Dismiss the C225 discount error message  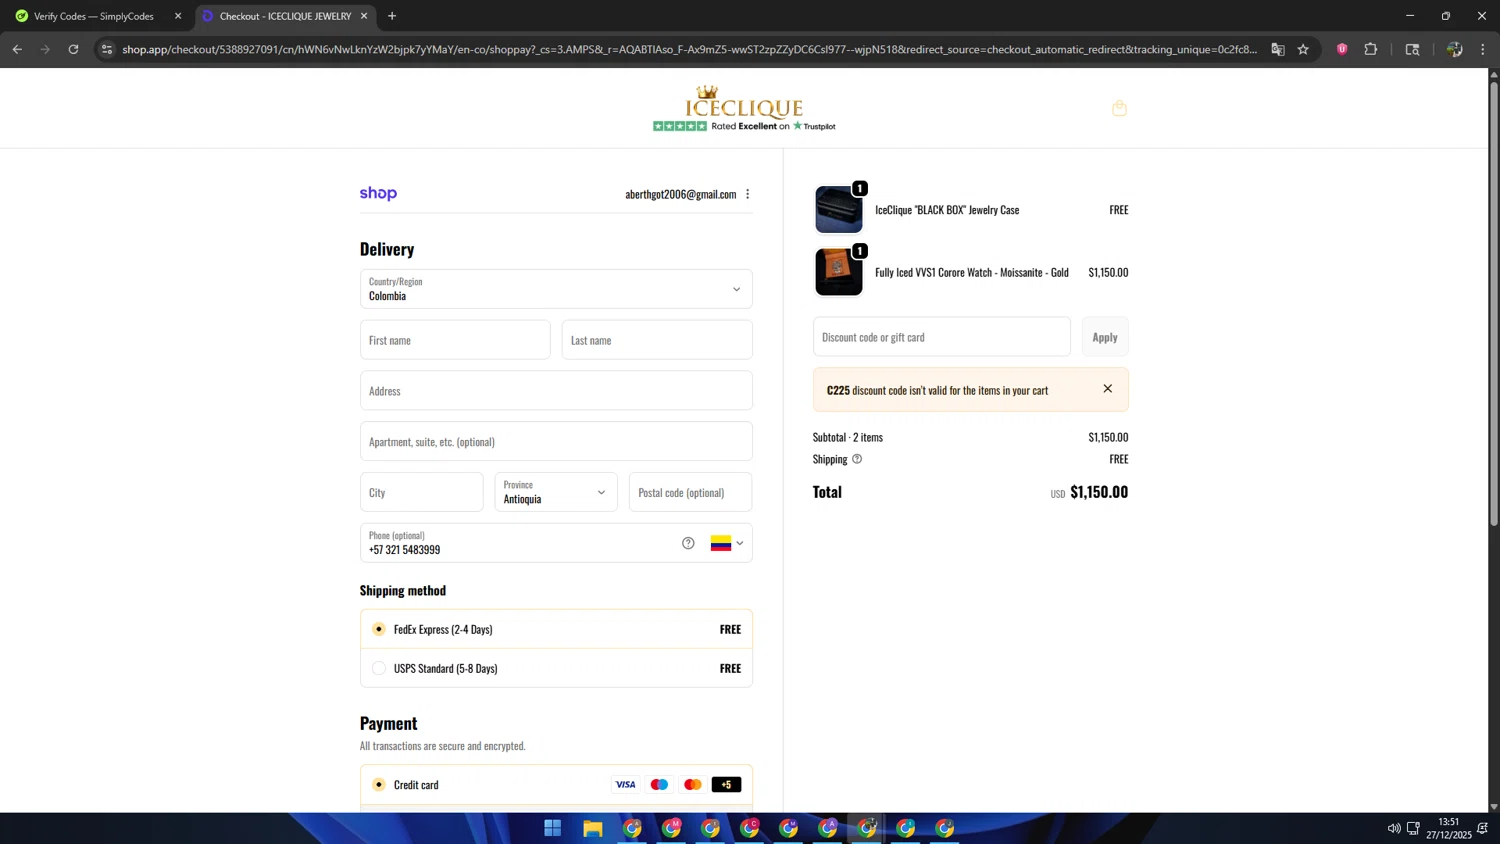[x=1107, y=389]
